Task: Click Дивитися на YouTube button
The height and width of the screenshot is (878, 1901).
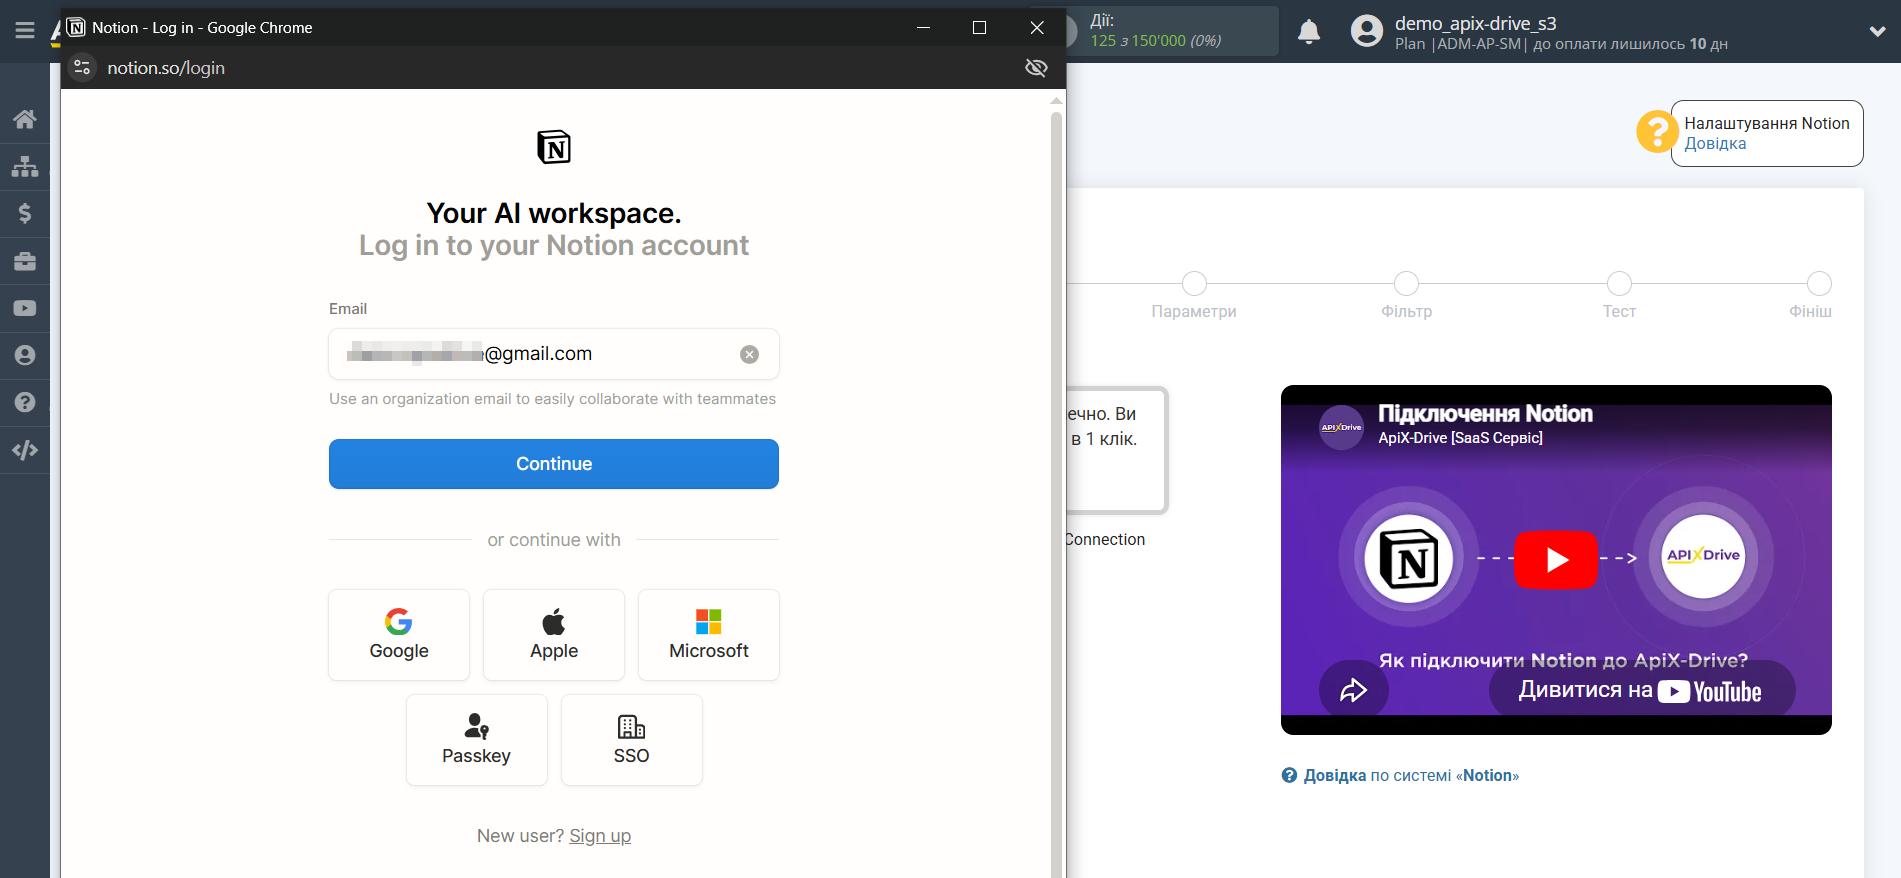Action: [1641, 691]
